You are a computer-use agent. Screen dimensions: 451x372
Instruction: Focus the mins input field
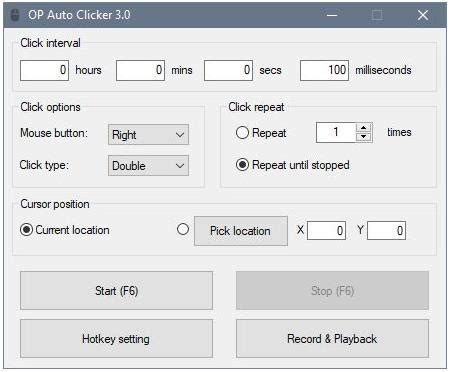[x=140, y=70]
